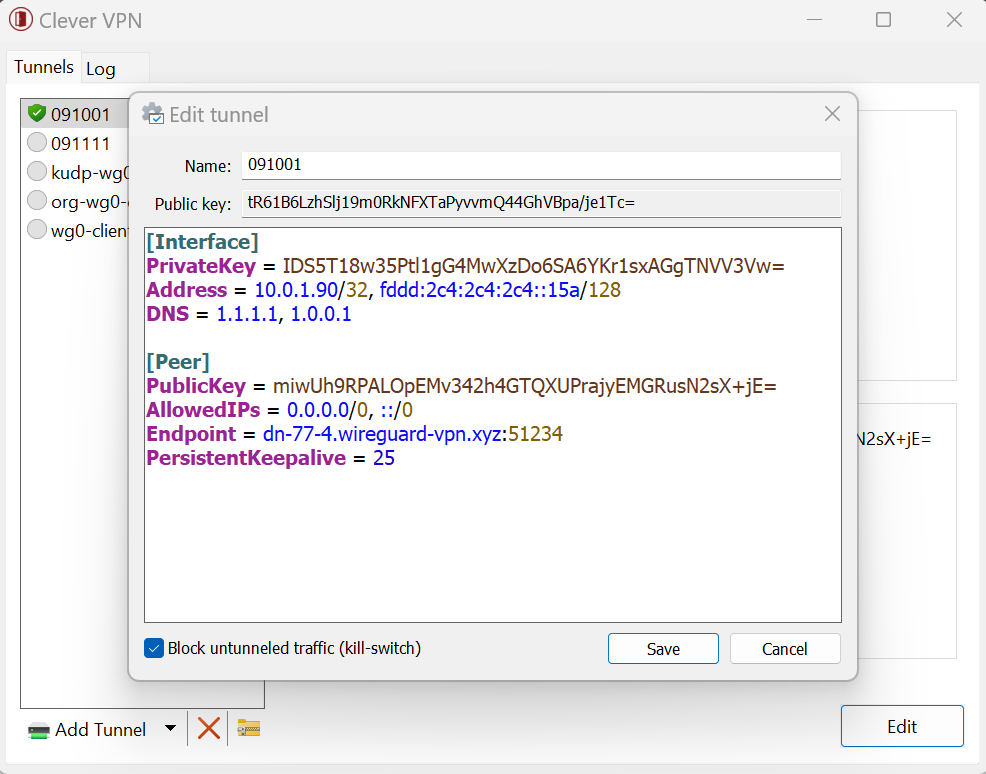Click the endpoint port 51234
The width and height of the screenshot is (986, 774).
535,434
